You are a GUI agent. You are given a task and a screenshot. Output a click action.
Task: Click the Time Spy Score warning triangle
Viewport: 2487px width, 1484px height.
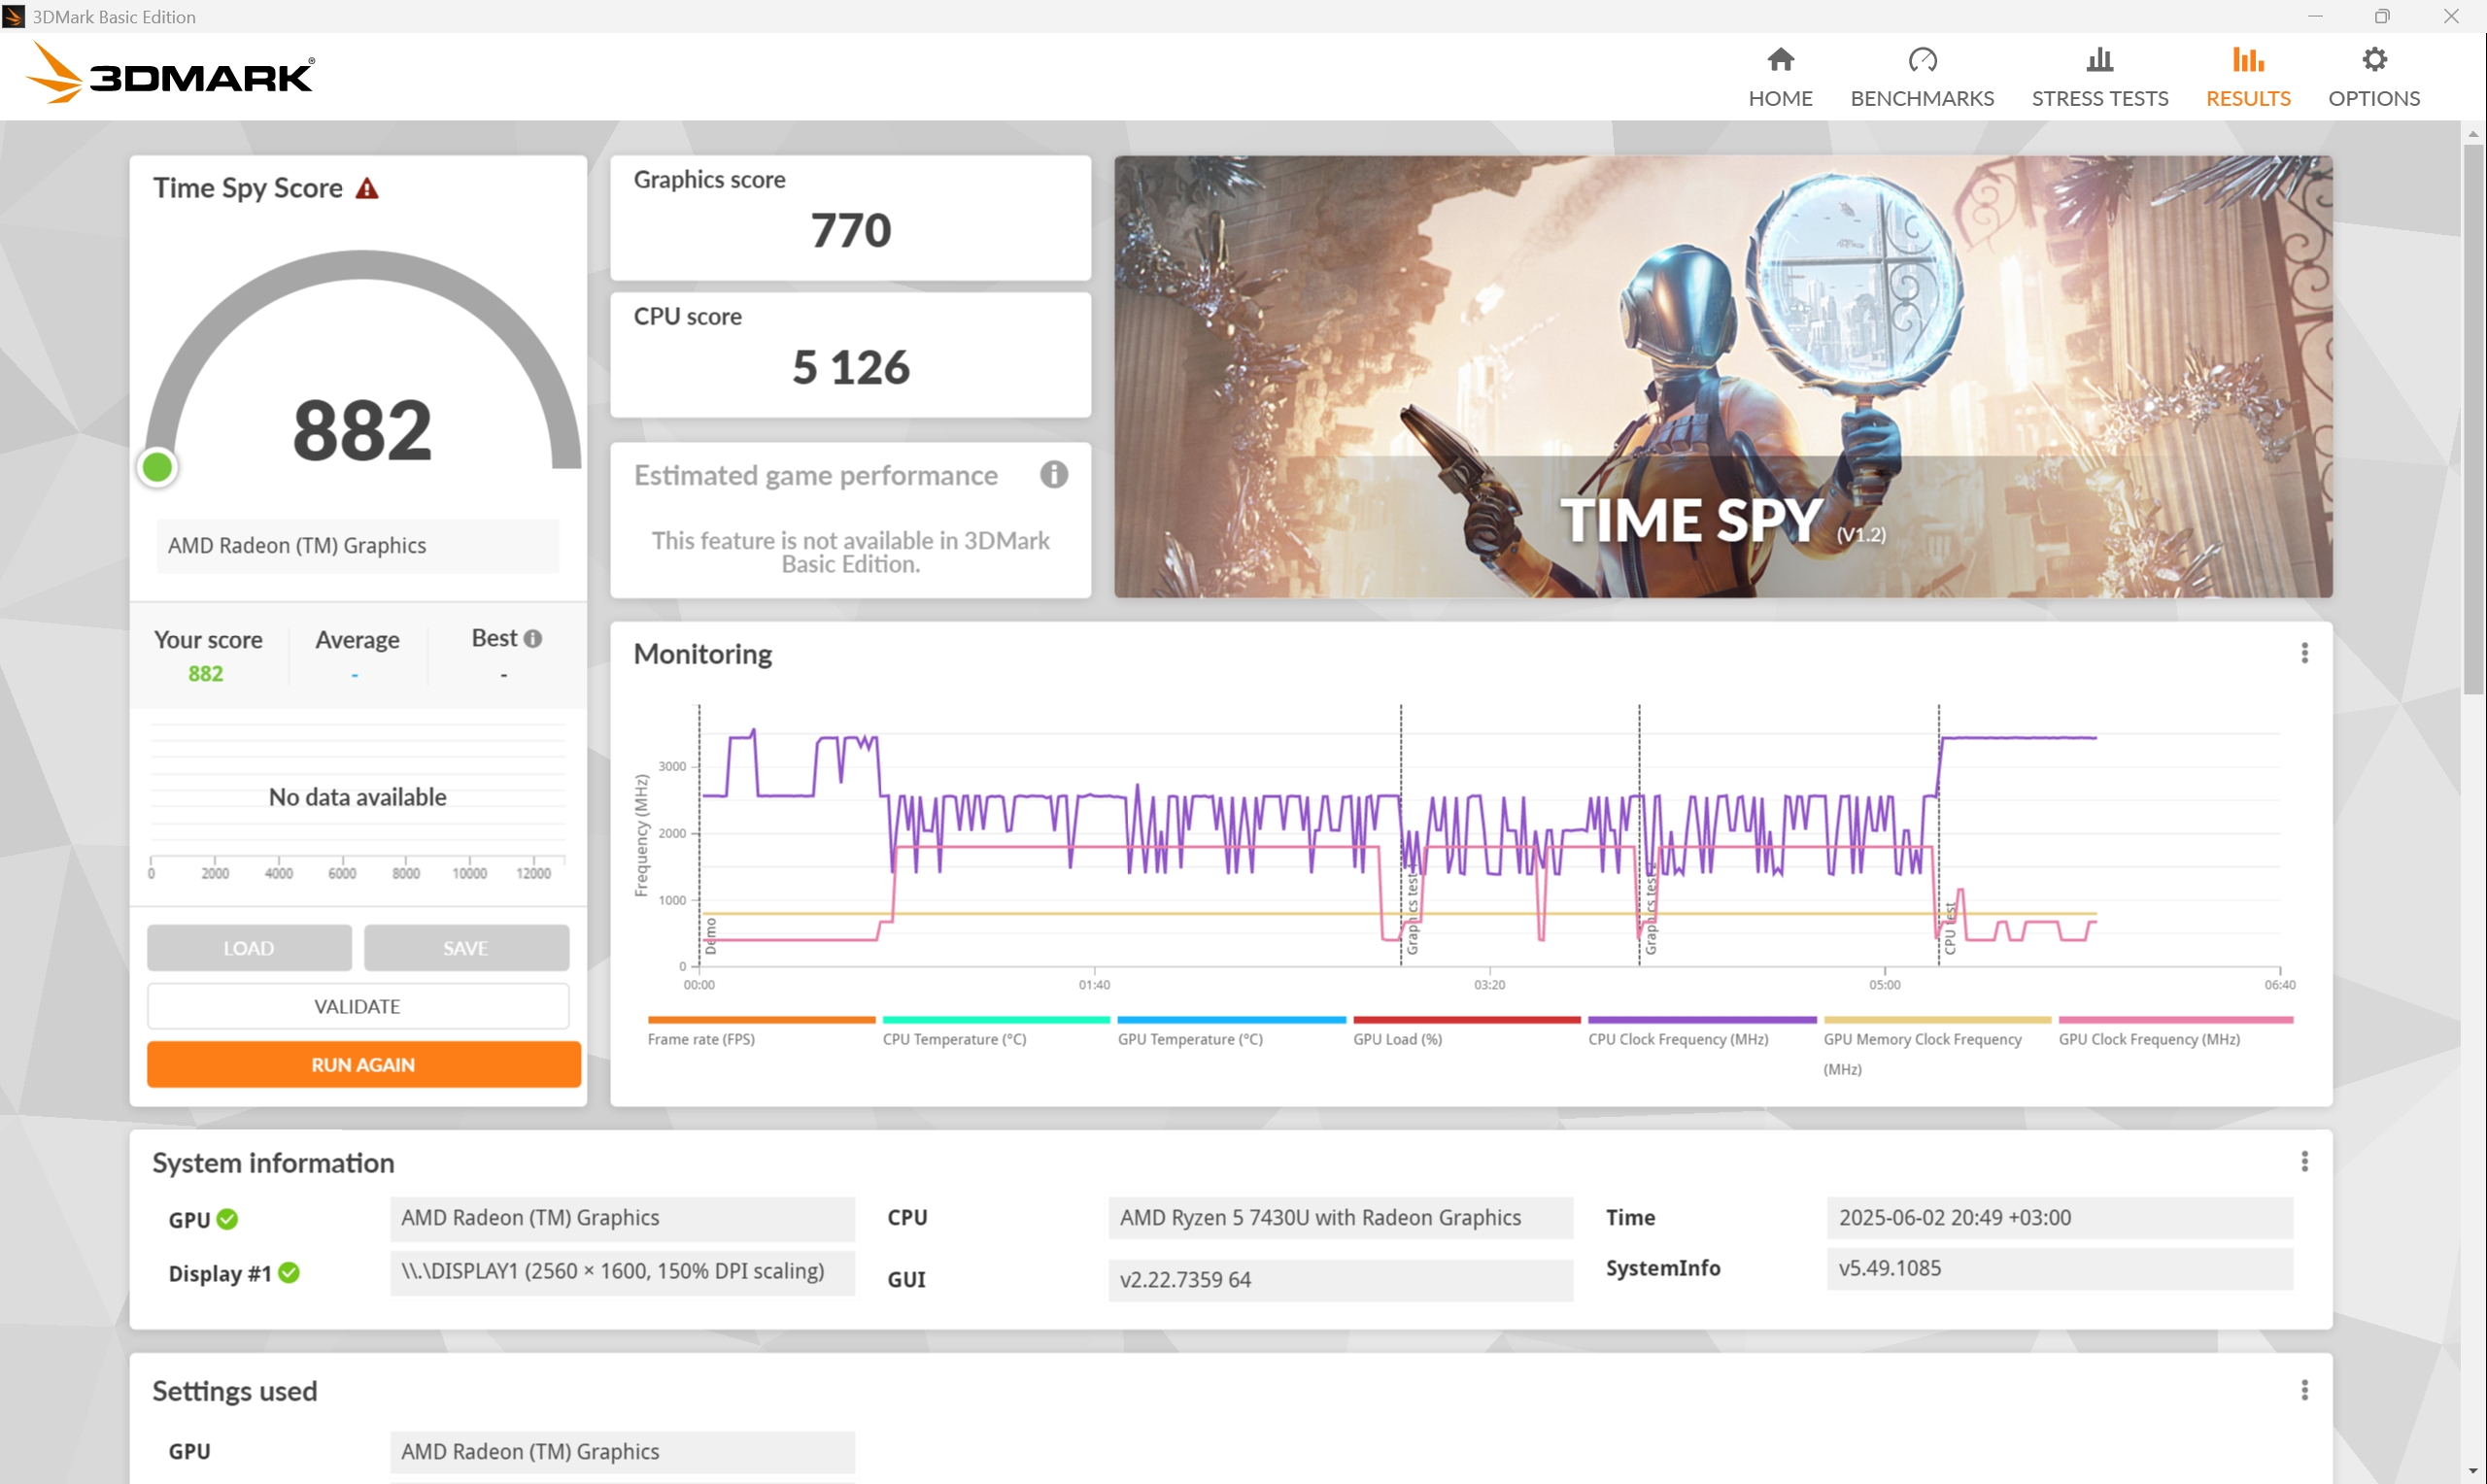(367, 189)
